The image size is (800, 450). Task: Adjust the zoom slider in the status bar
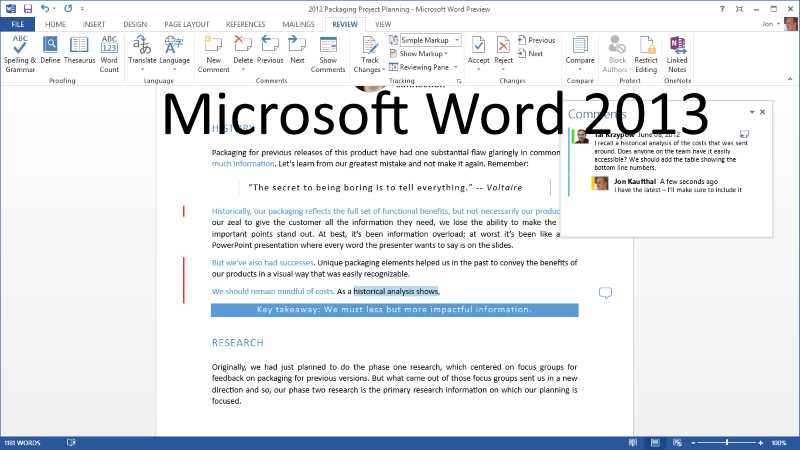click(726, 441)
